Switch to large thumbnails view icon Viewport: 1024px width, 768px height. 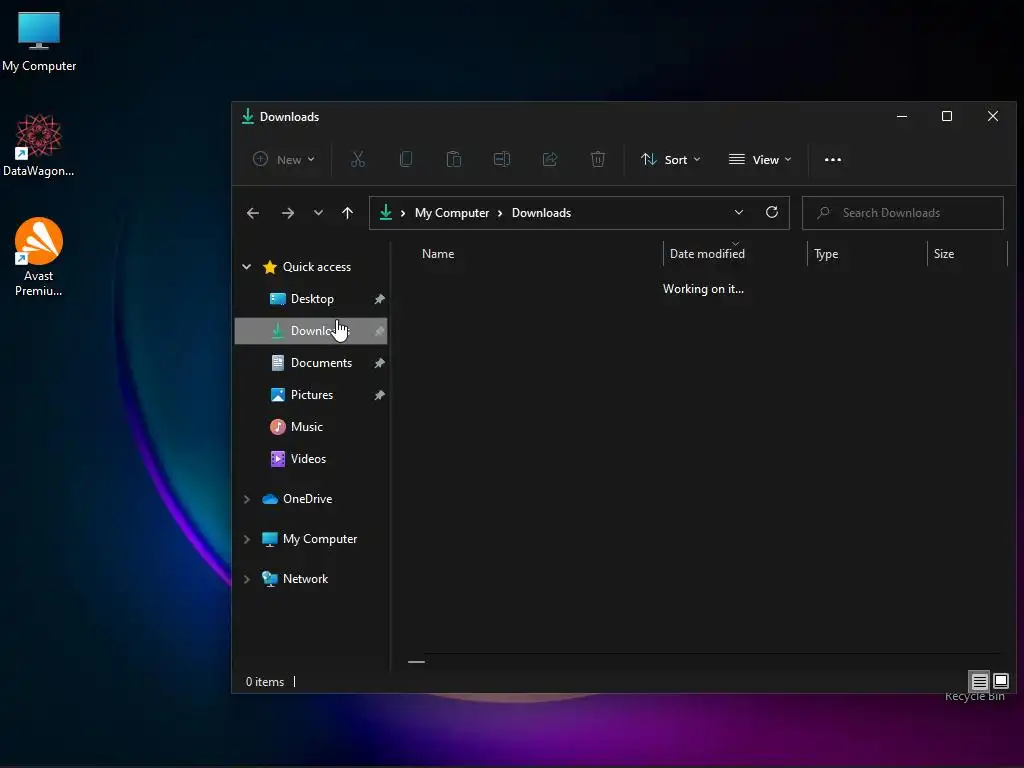(x=1000, y=681)
